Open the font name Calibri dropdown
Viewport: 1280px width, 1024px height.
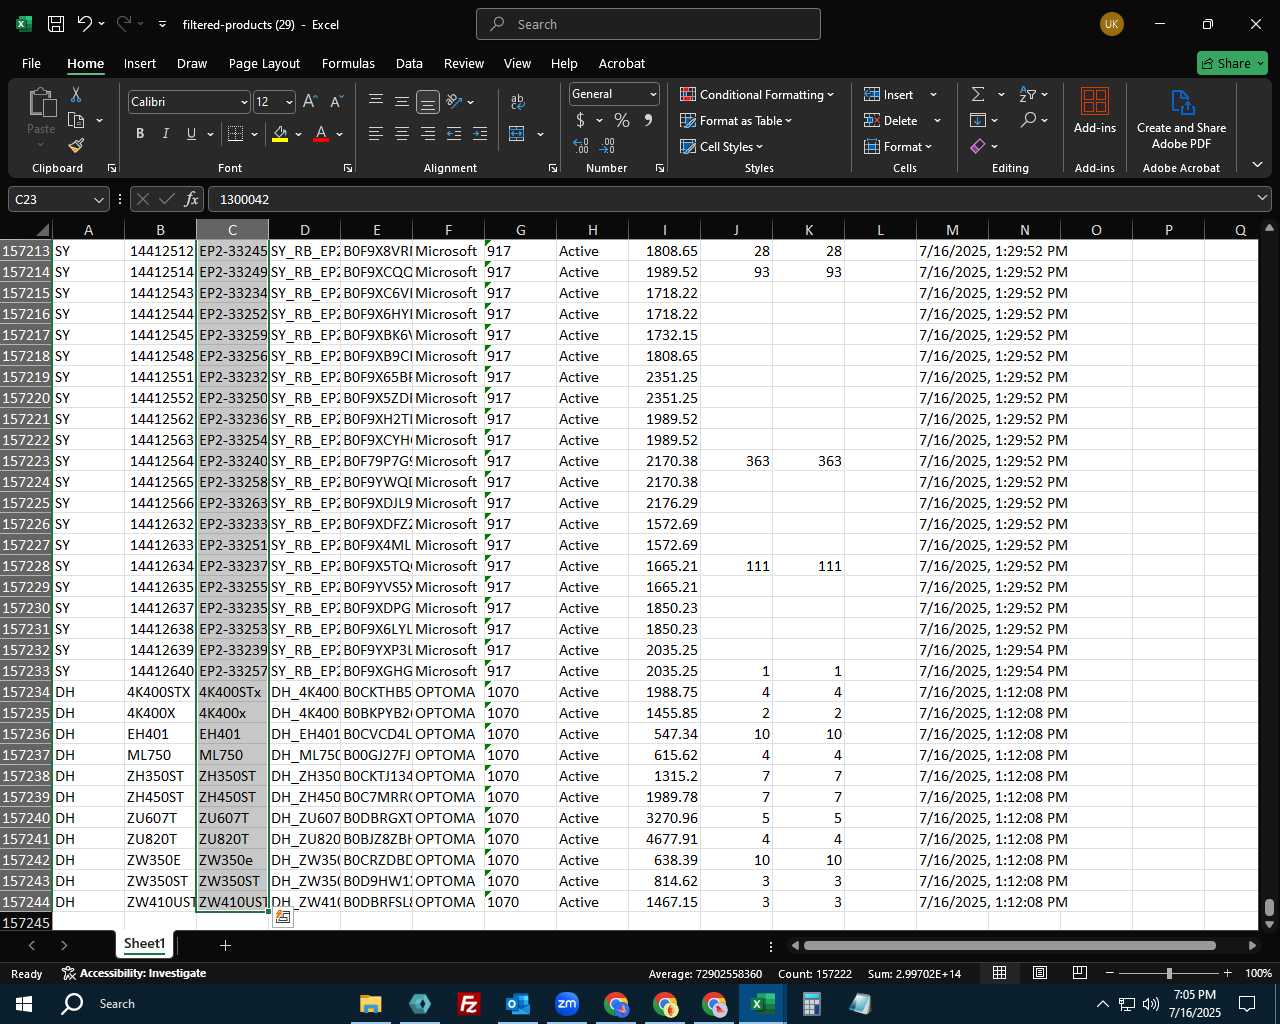[244, 102]
